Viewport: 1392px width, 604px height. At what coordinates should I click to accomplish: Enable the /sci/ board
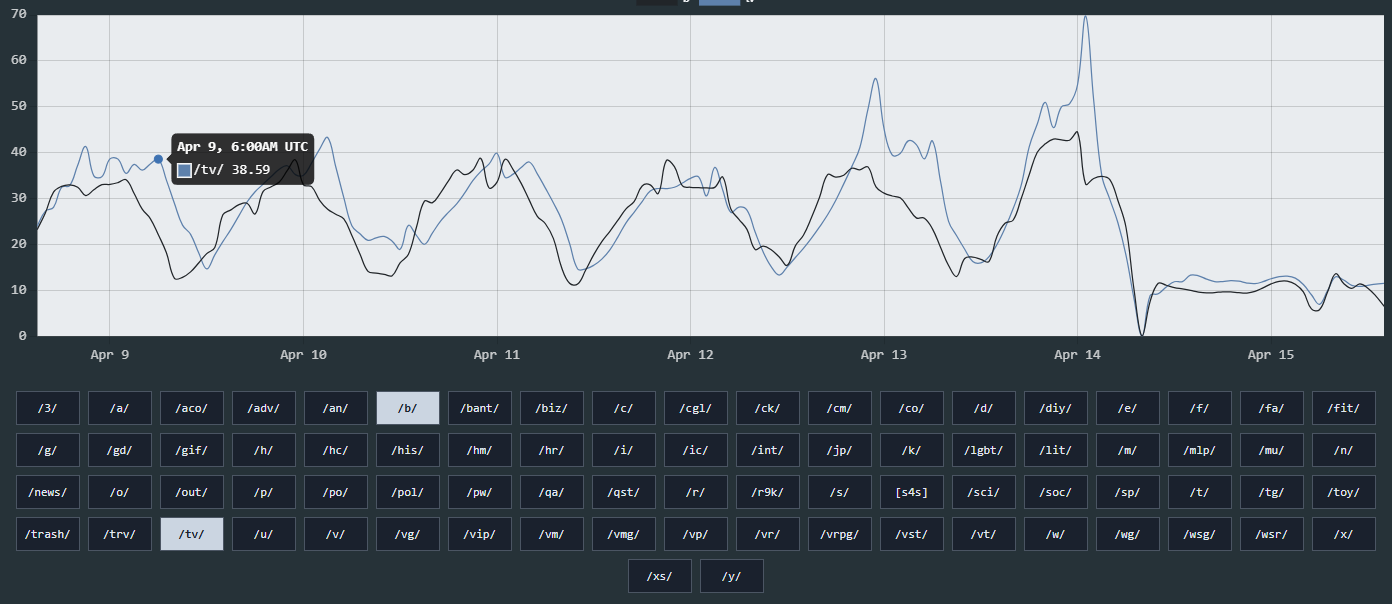coord(984,492)
